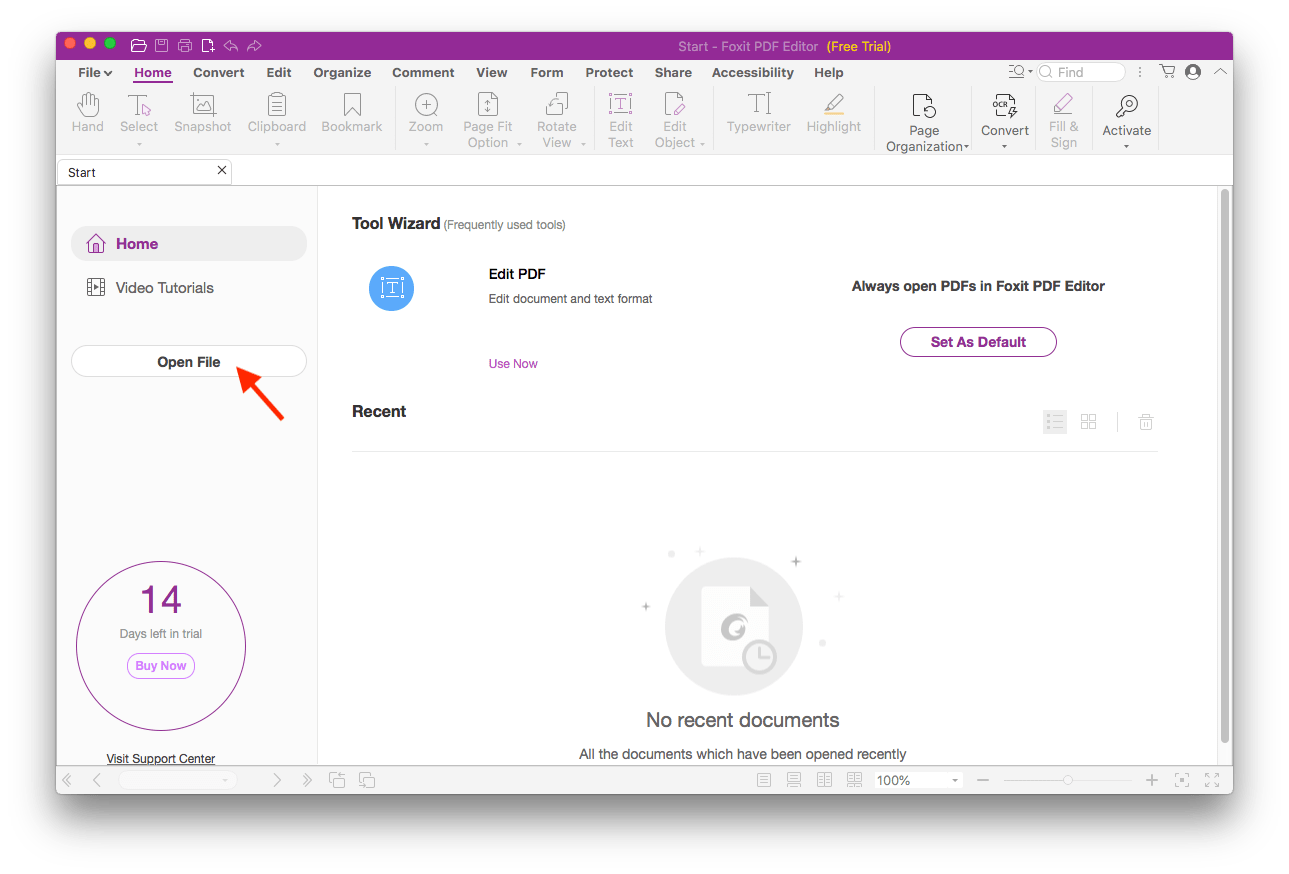Expand the File menu
The image size is (1289, 874).
pyautogui.click(x=93, y=72)
